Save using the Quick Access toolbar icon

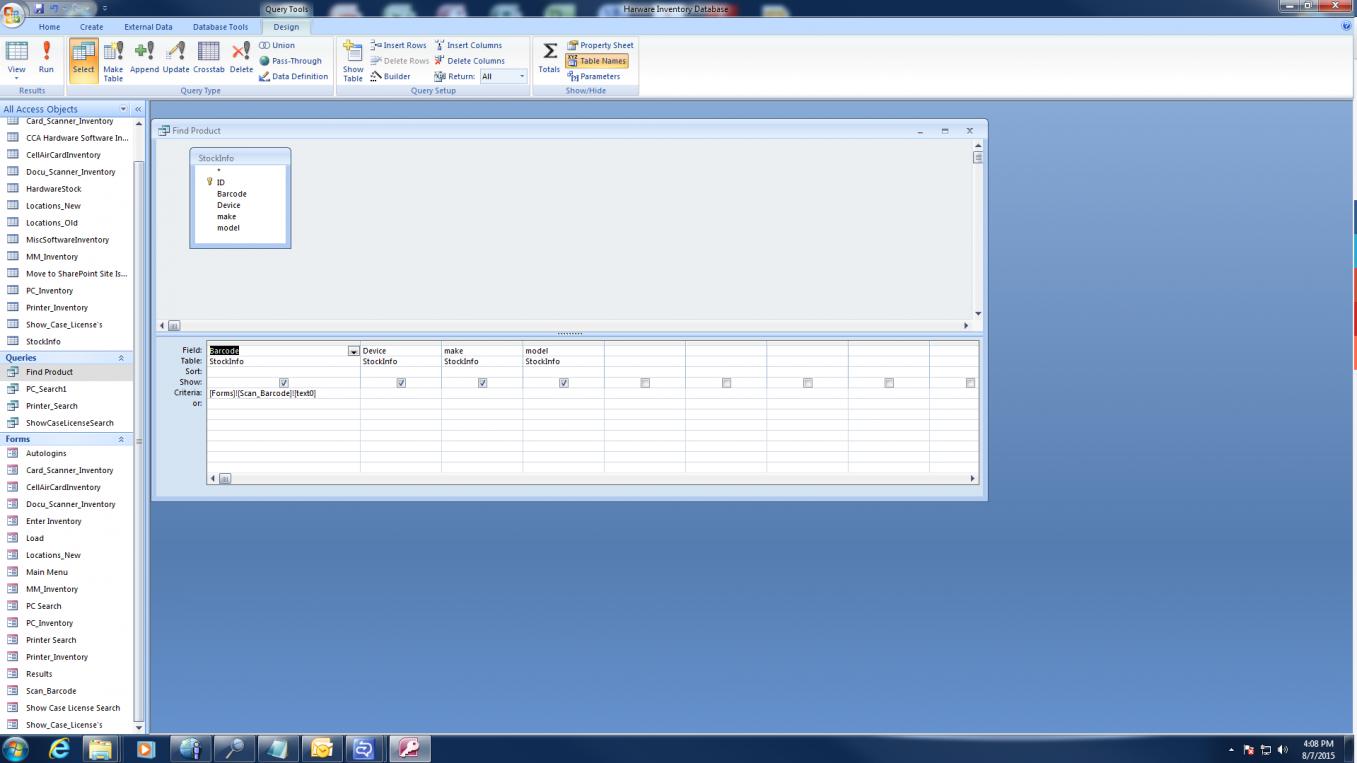(x=41, y=8)
